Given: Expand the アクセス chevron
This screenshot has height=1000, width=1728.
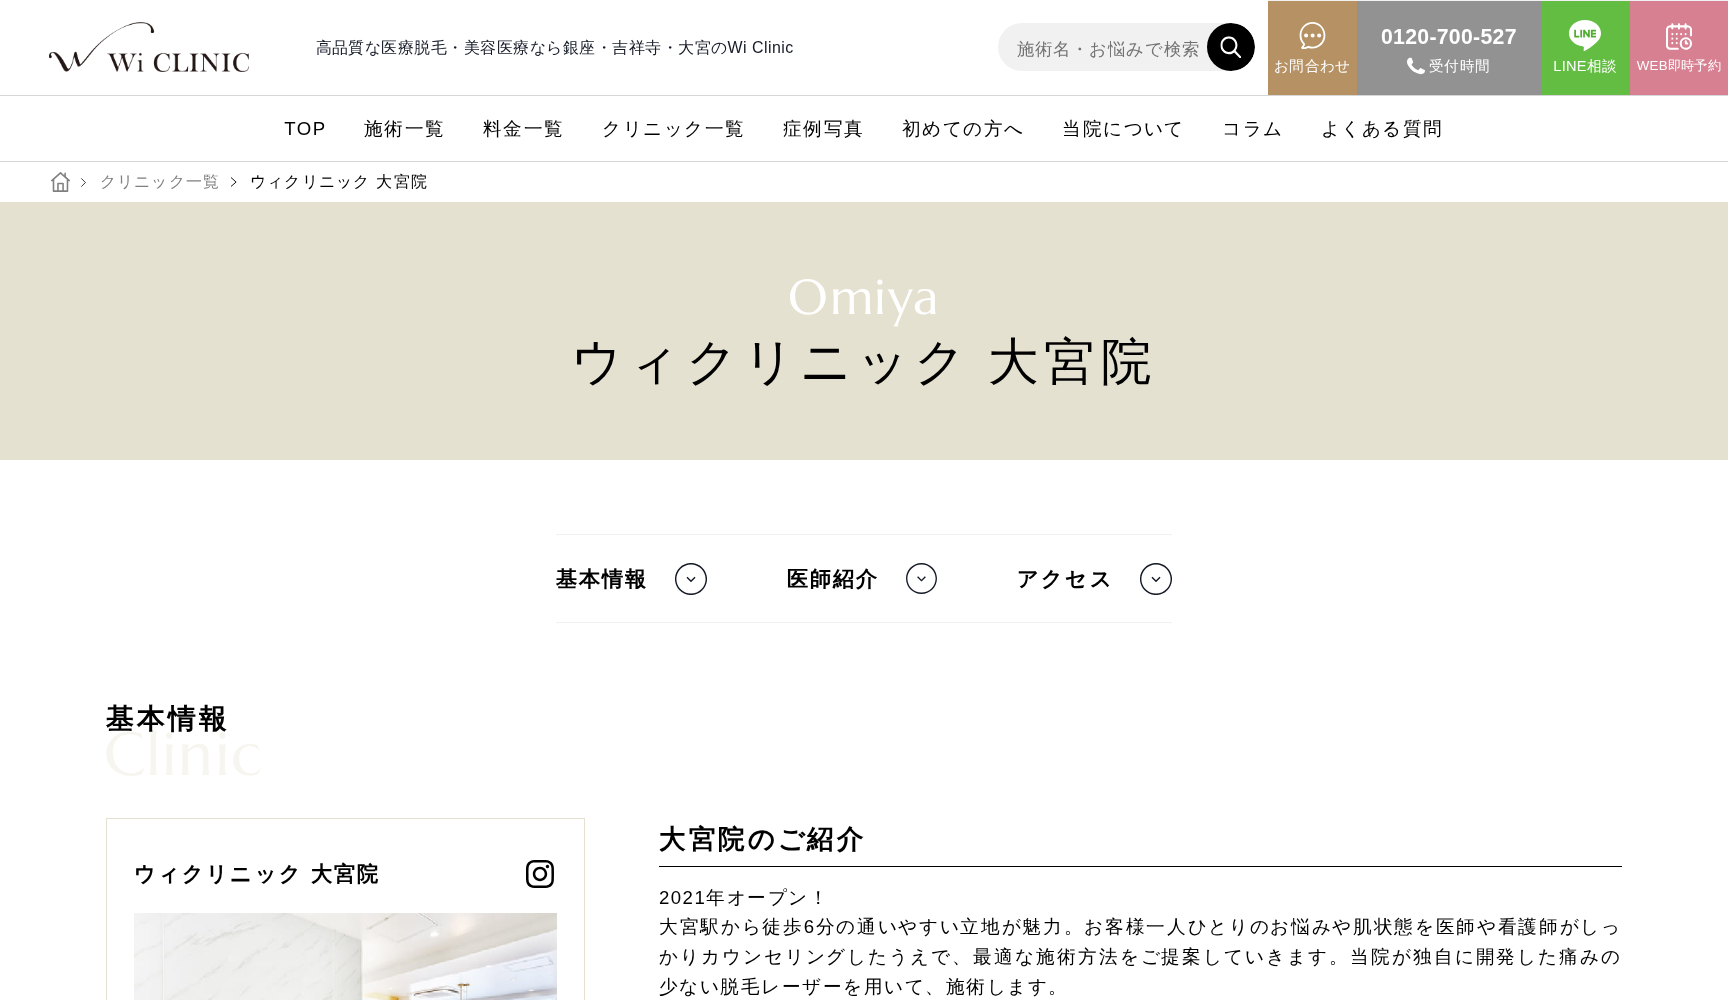Looking at the screenshot, I should point(1156,579).
